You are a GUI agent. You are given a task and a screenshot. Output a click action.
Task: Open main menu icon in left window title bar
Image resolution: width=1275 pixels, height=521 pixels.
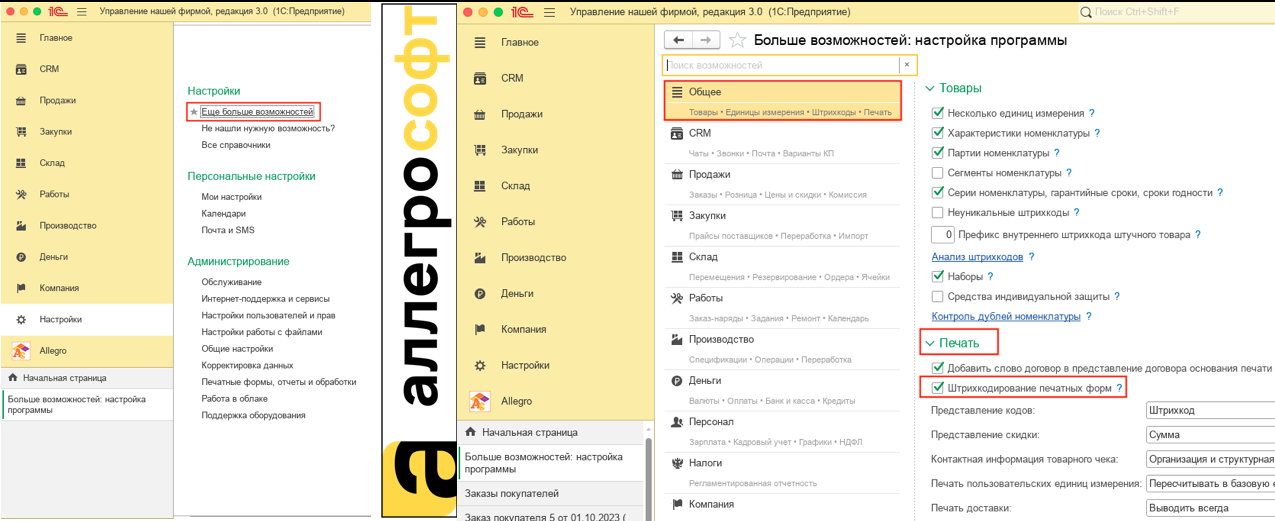tap(82, 12)
